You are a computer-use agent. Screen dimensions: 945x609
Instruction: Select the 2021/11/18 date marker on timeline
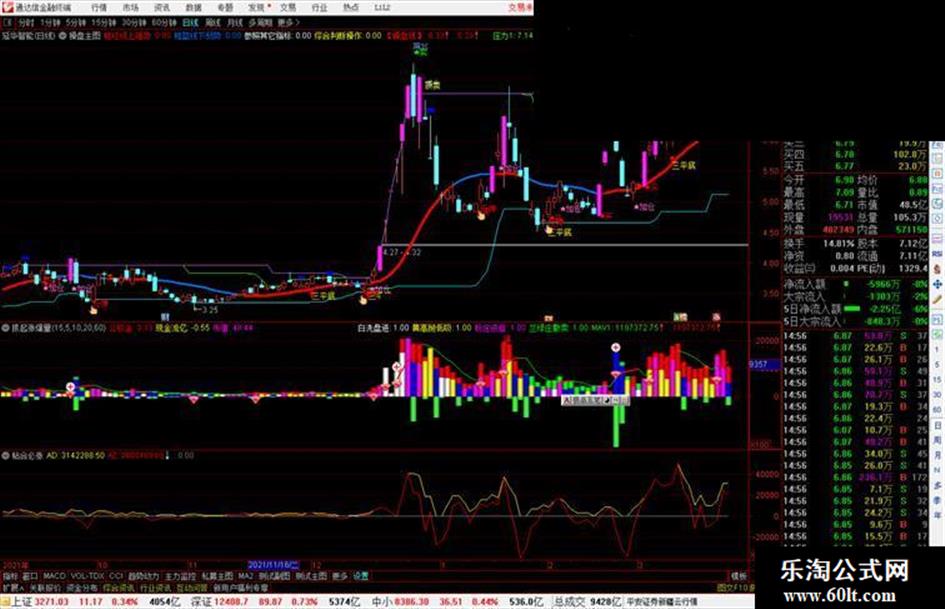(273, 566)
